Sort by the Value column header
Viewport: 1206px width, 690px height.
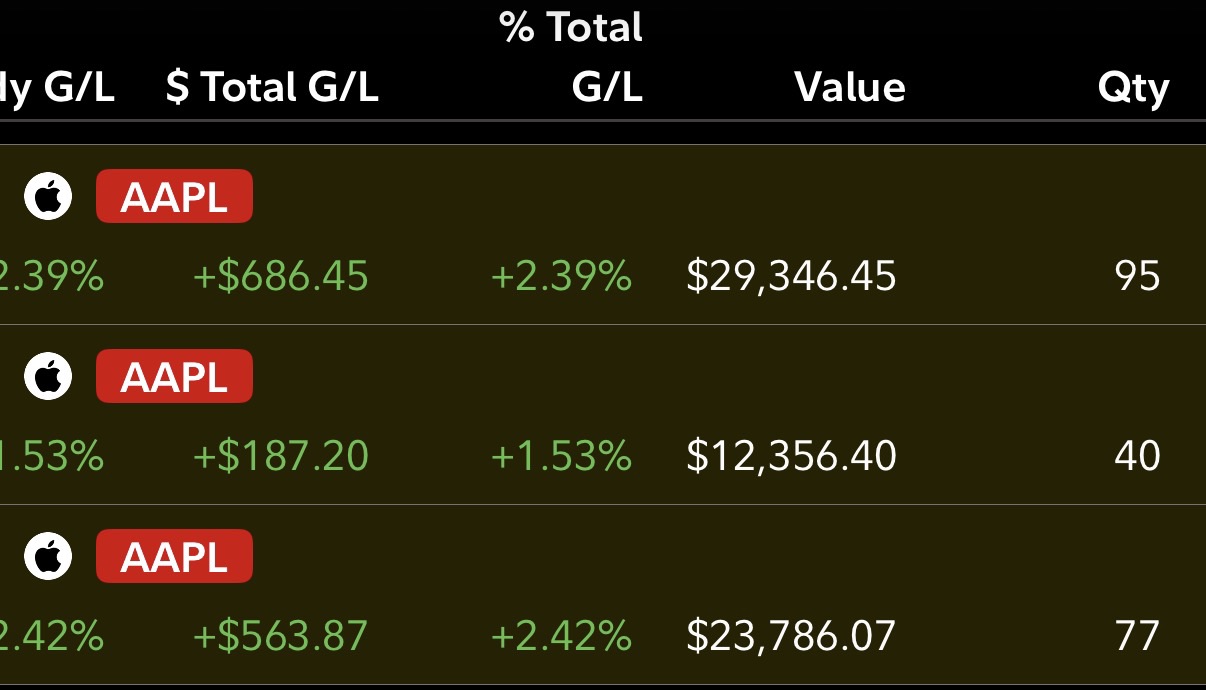(x=850, y=88)
